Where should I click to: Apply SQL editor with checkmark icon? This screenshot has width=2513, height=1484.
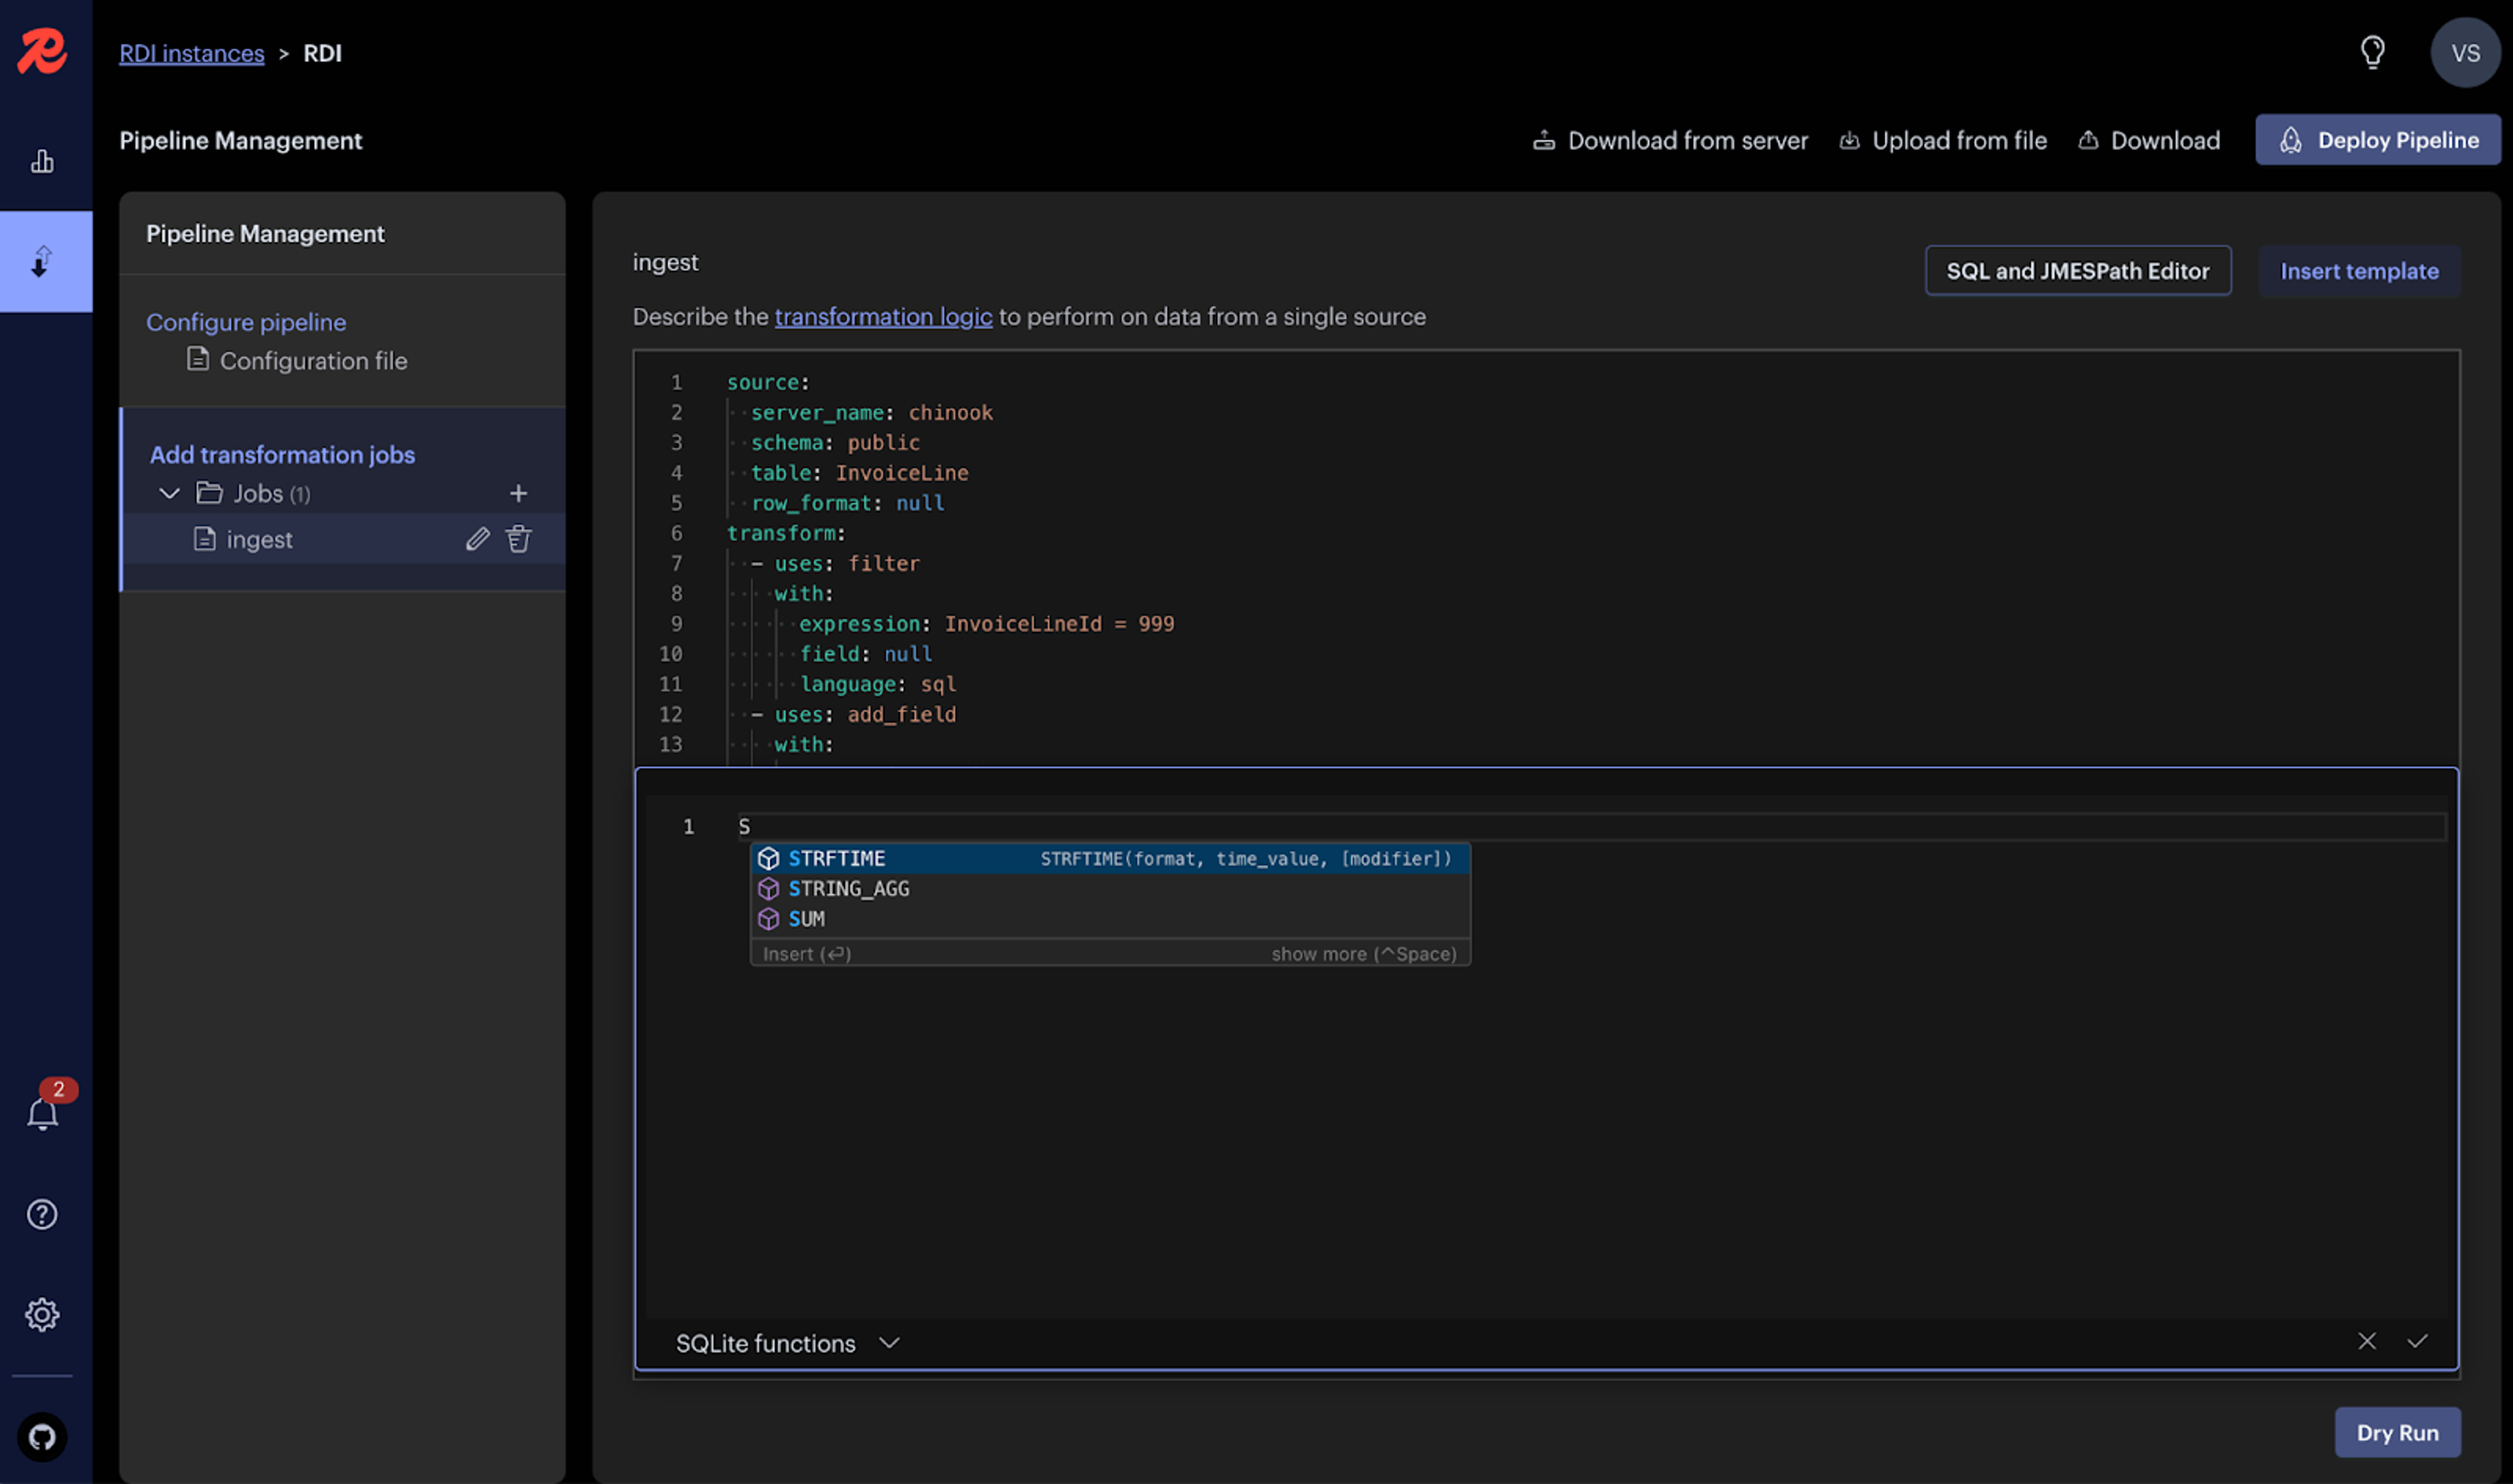tap(2417, 1341)
